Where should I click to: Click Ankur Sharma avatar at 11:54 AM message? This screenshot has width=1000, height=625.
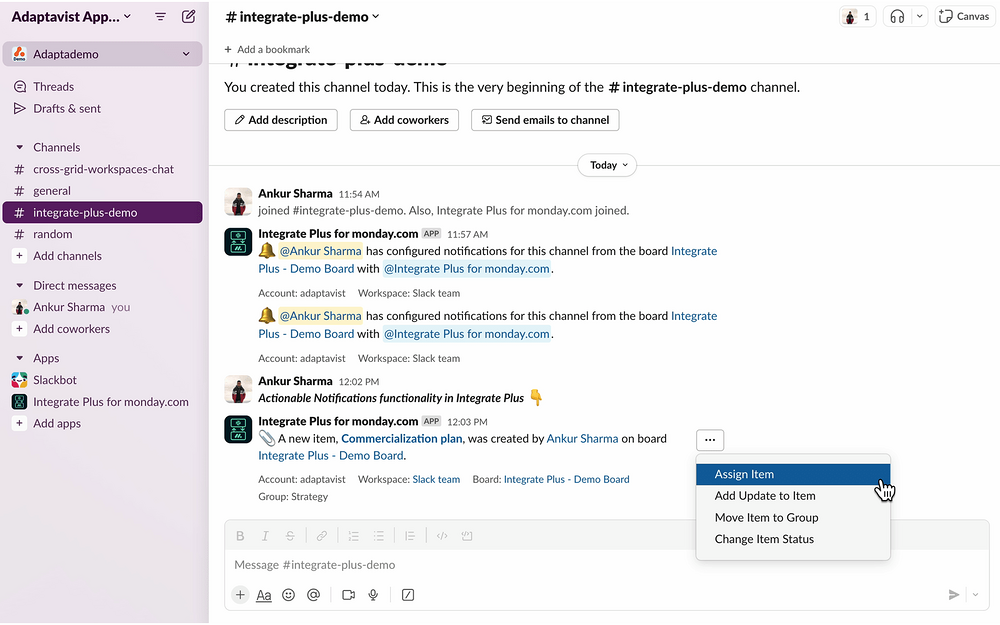coord(238,202)
